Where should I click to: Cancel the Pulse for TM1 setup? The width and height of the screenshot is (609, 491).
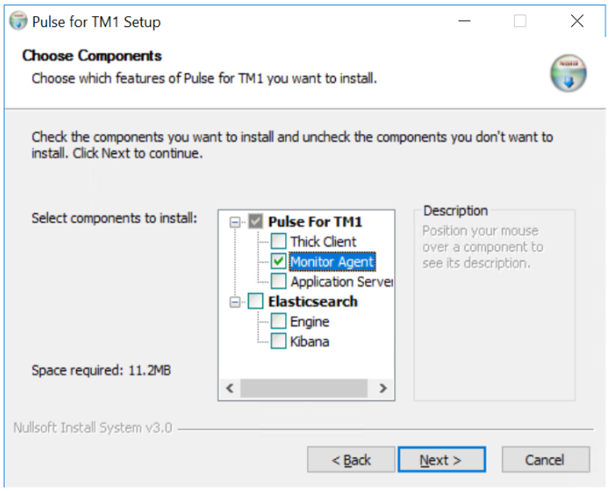tap(545, 460)
